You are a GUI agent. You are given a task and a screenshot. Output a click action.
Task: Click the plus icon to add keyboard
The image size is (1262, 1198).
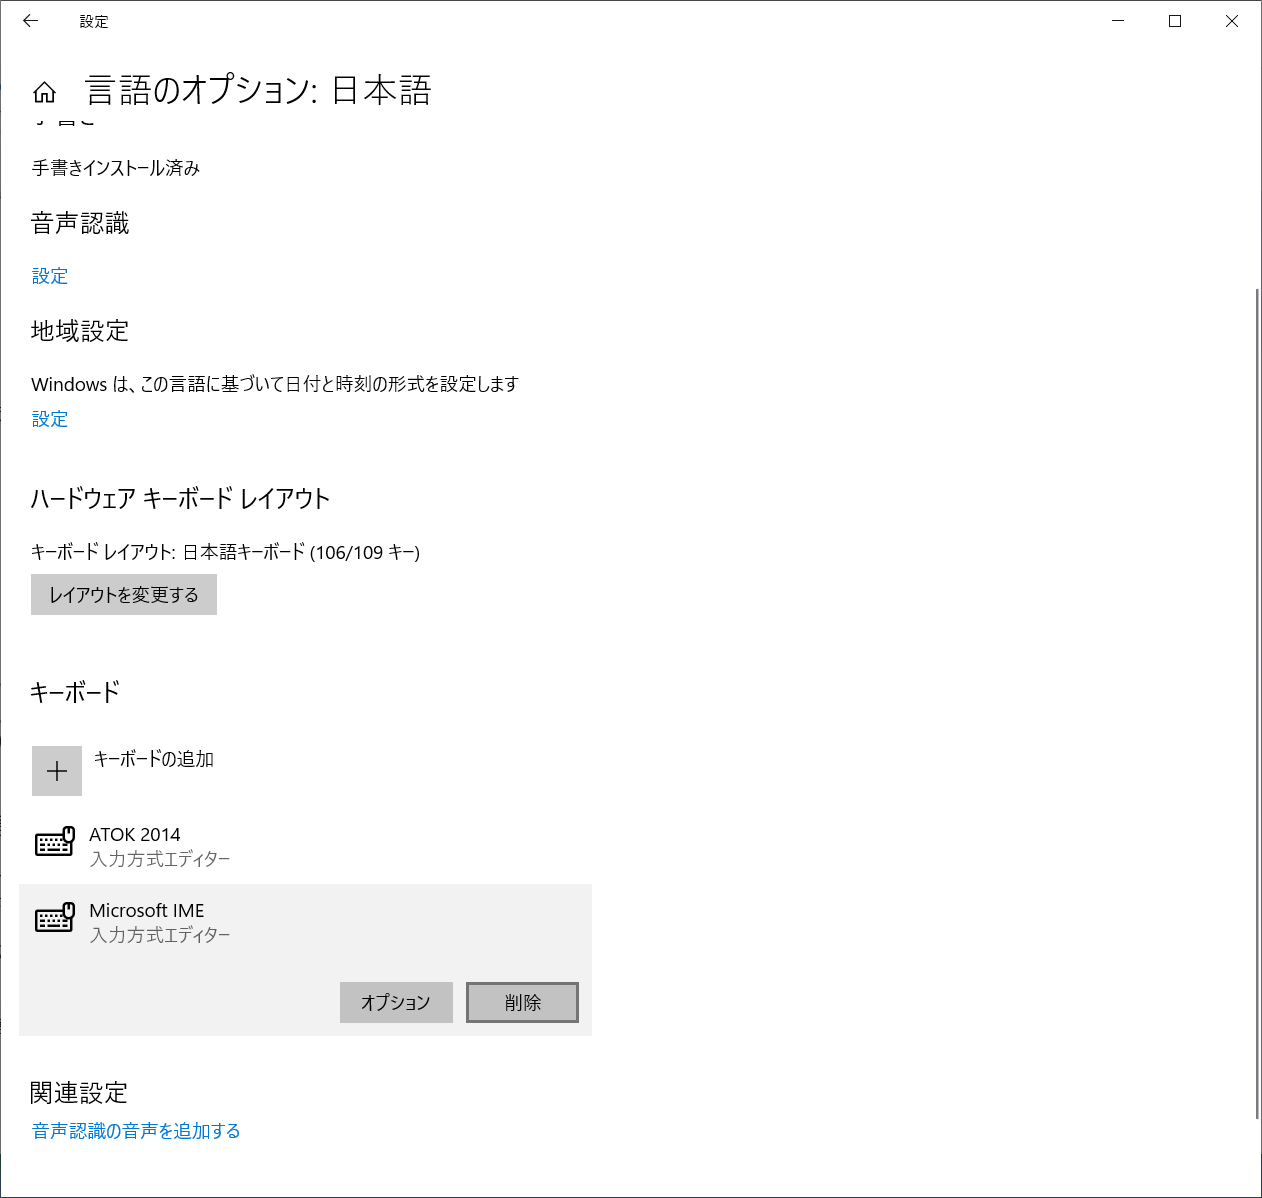pyautogui.click(x=57, y=771)
